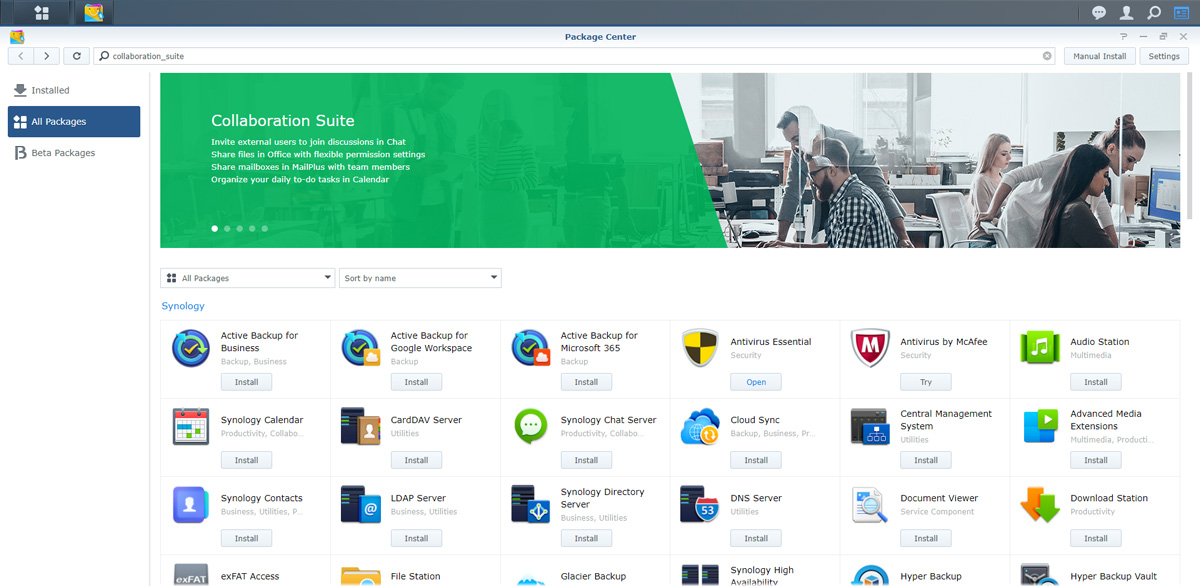Open Package Center Settings
Image resolution: width=1200 pixels, height=586 pixels.
point(1164,56)
